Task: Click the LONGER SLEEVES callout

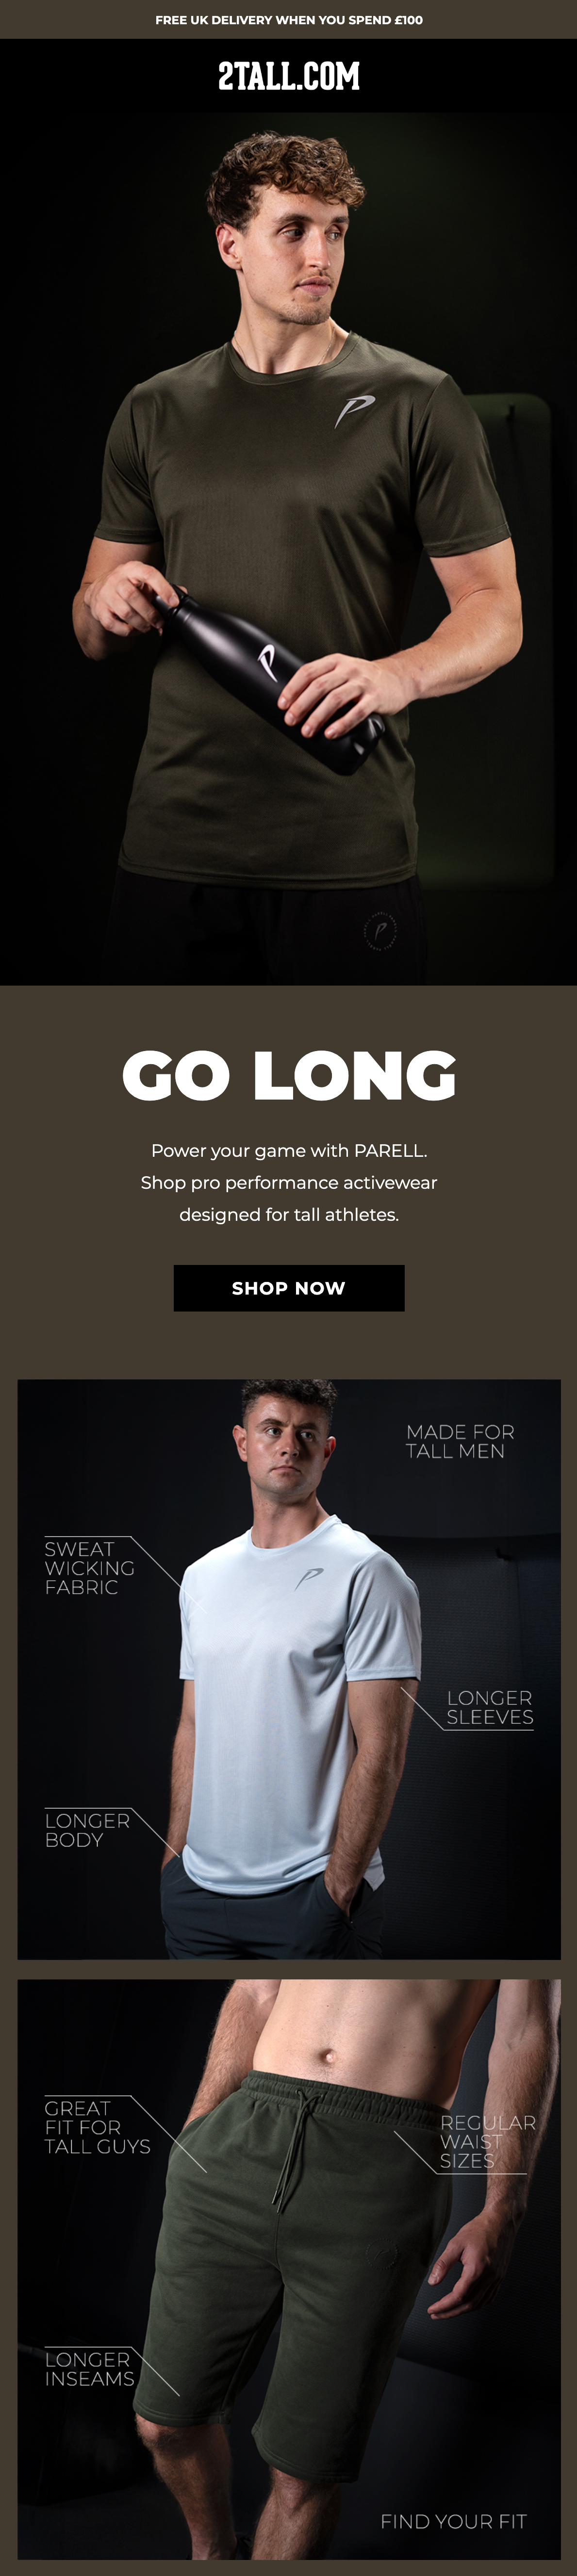Action: pos(489,1707)
